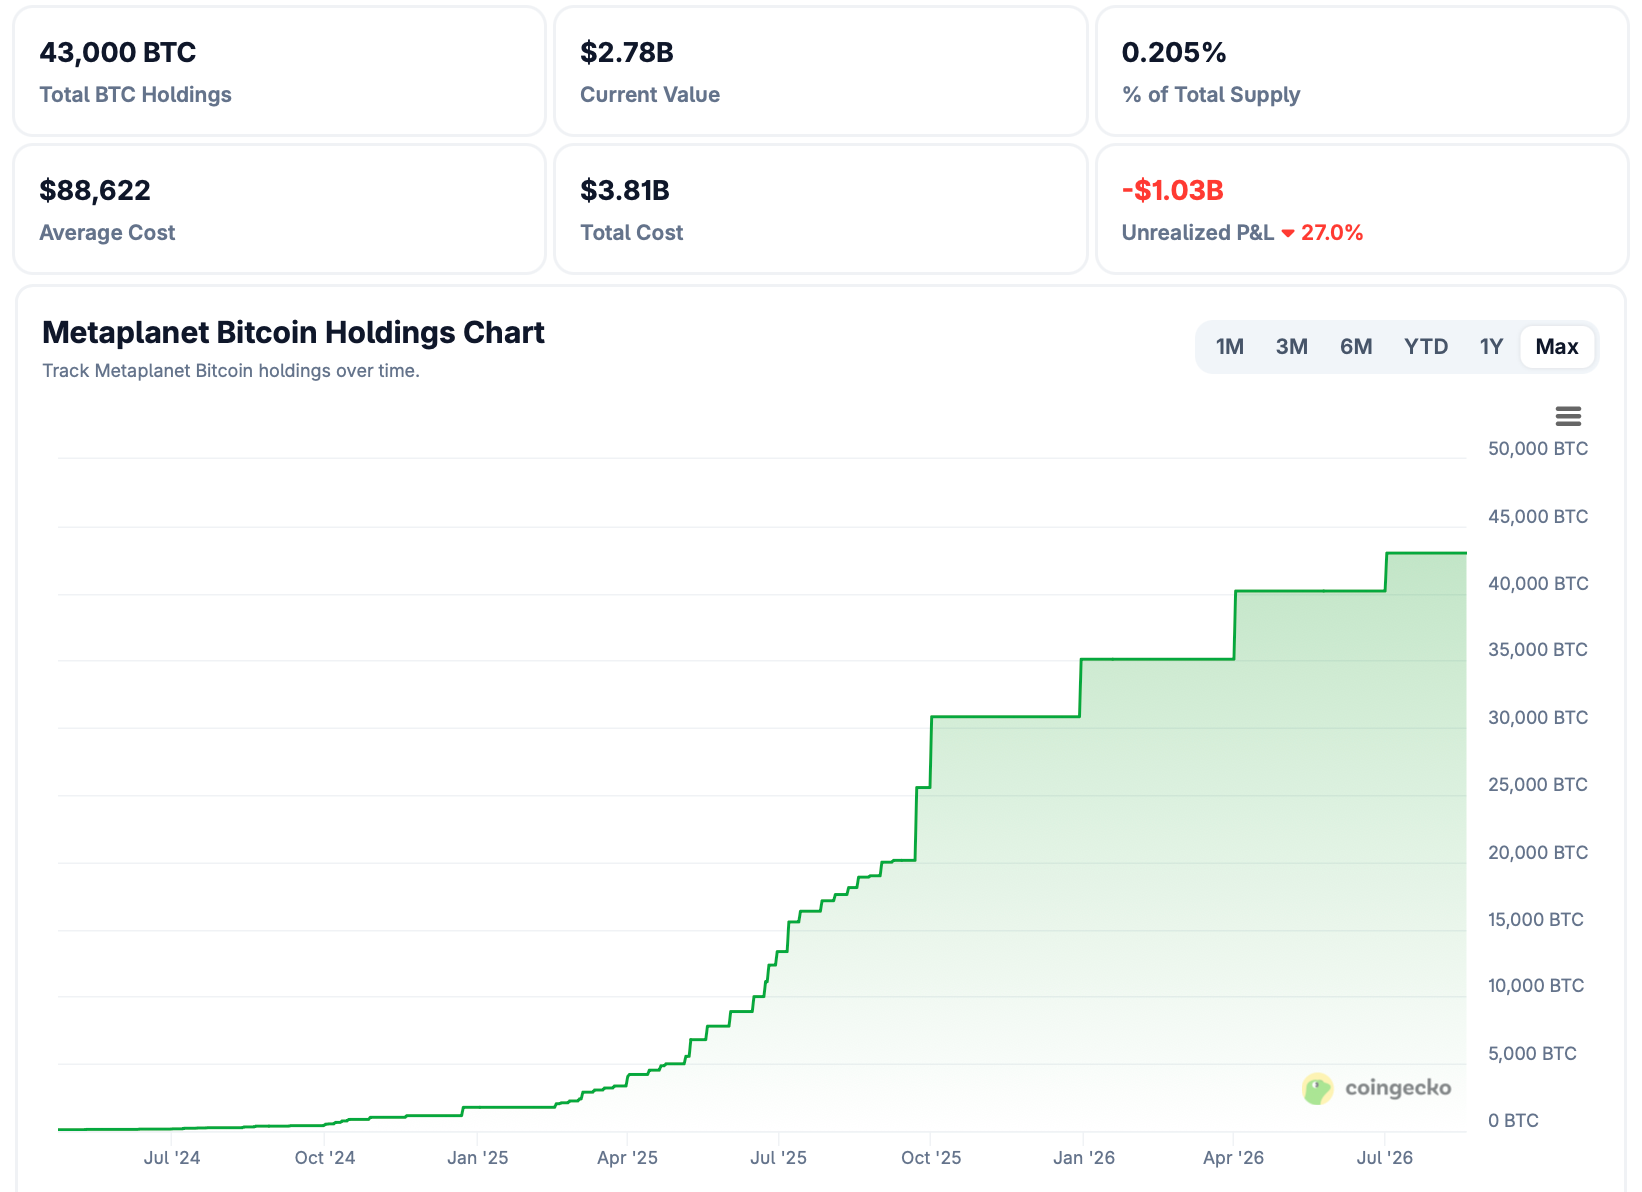
Task: Click the 45,000 BTC axis label
Action: point(1538,517)
